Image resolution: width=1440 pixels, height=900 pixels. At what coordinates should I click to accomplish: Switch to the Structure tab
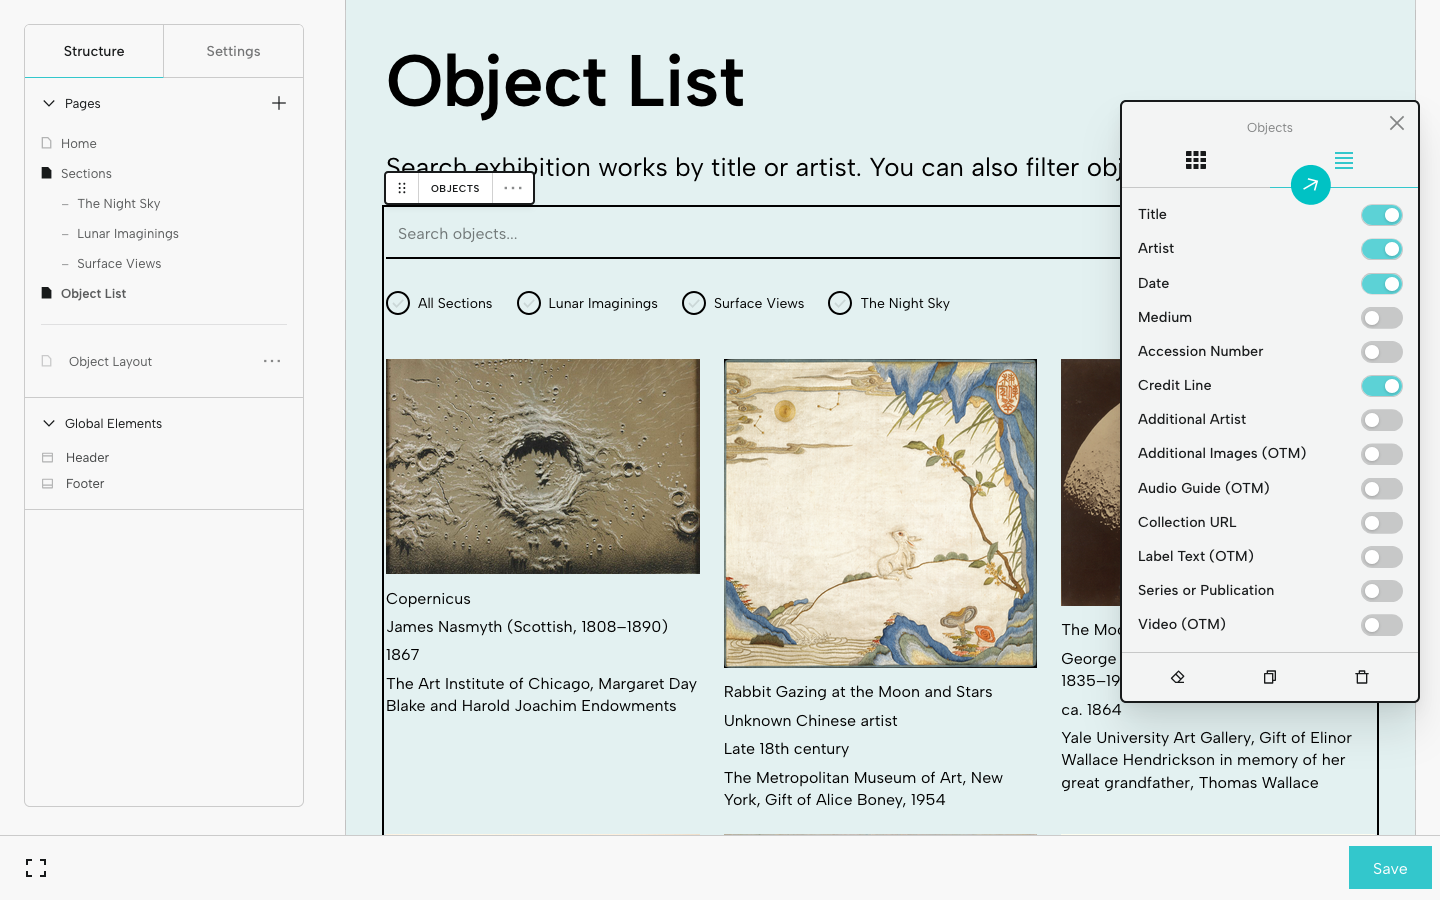(94, 51)
